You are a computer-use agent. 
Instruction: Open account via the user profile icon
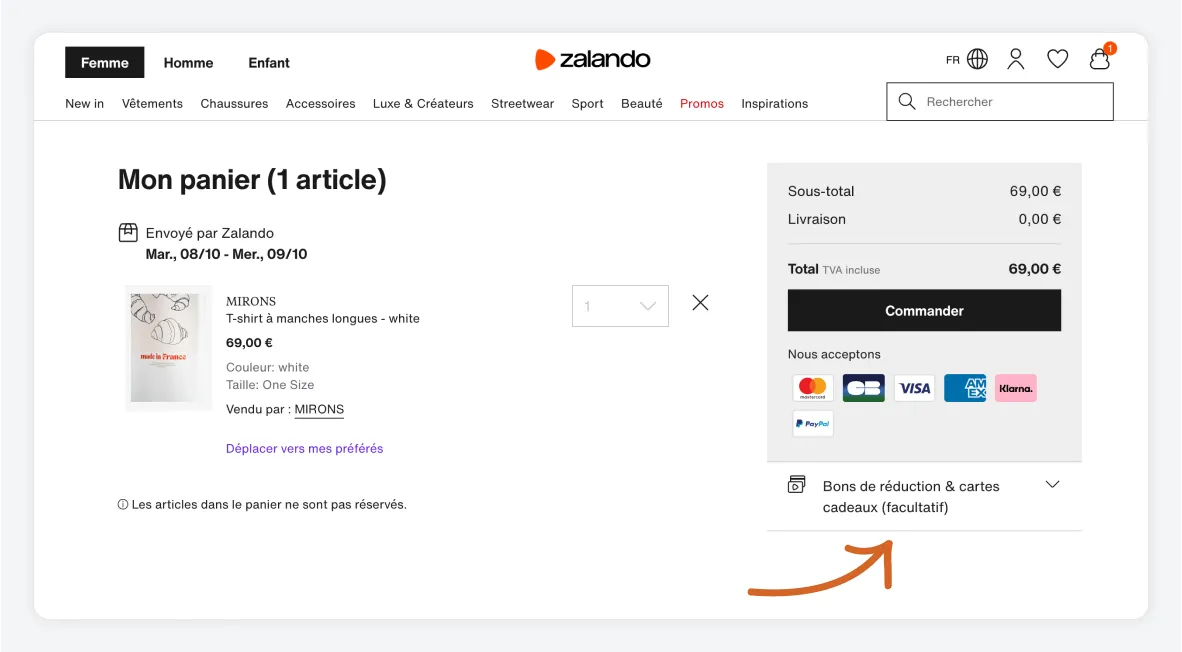tap(1016, 60)
